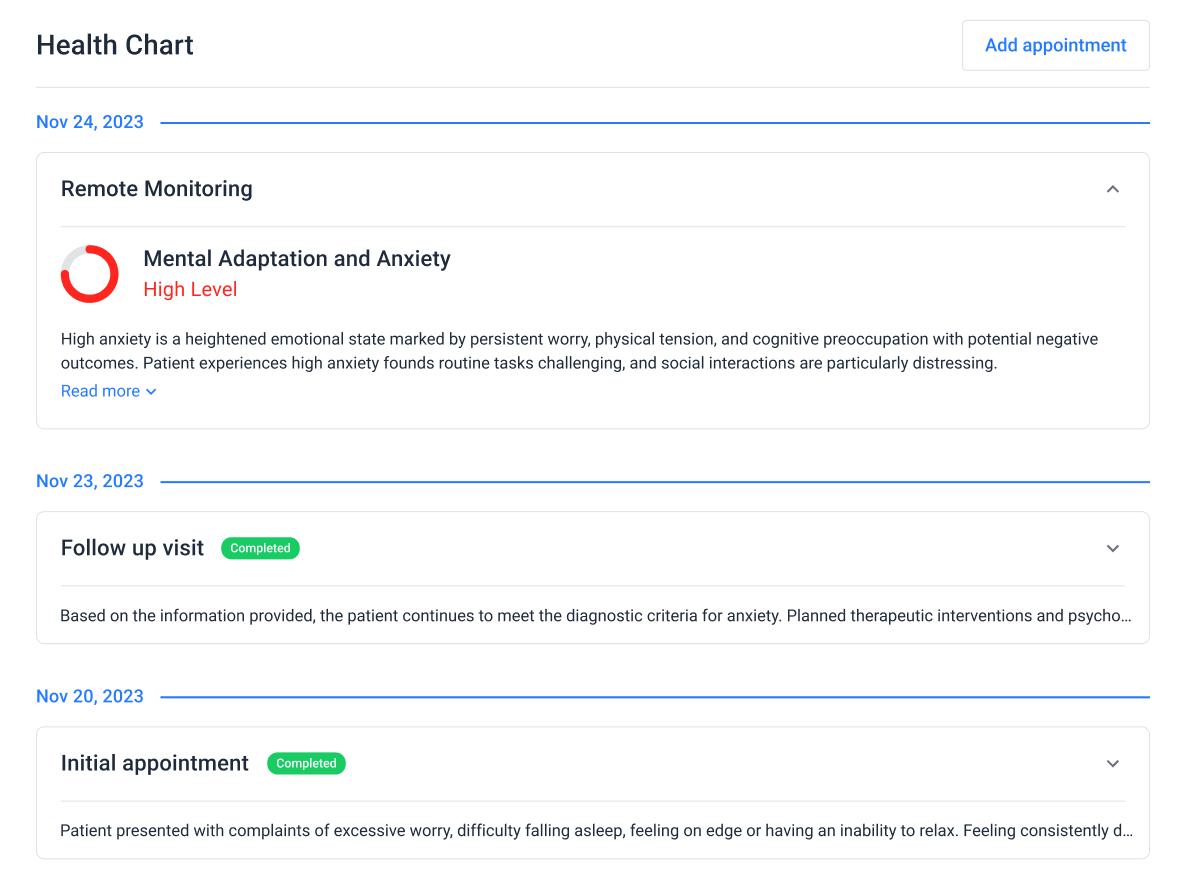Click Completed badge on Initial appointment

point(306,763)
